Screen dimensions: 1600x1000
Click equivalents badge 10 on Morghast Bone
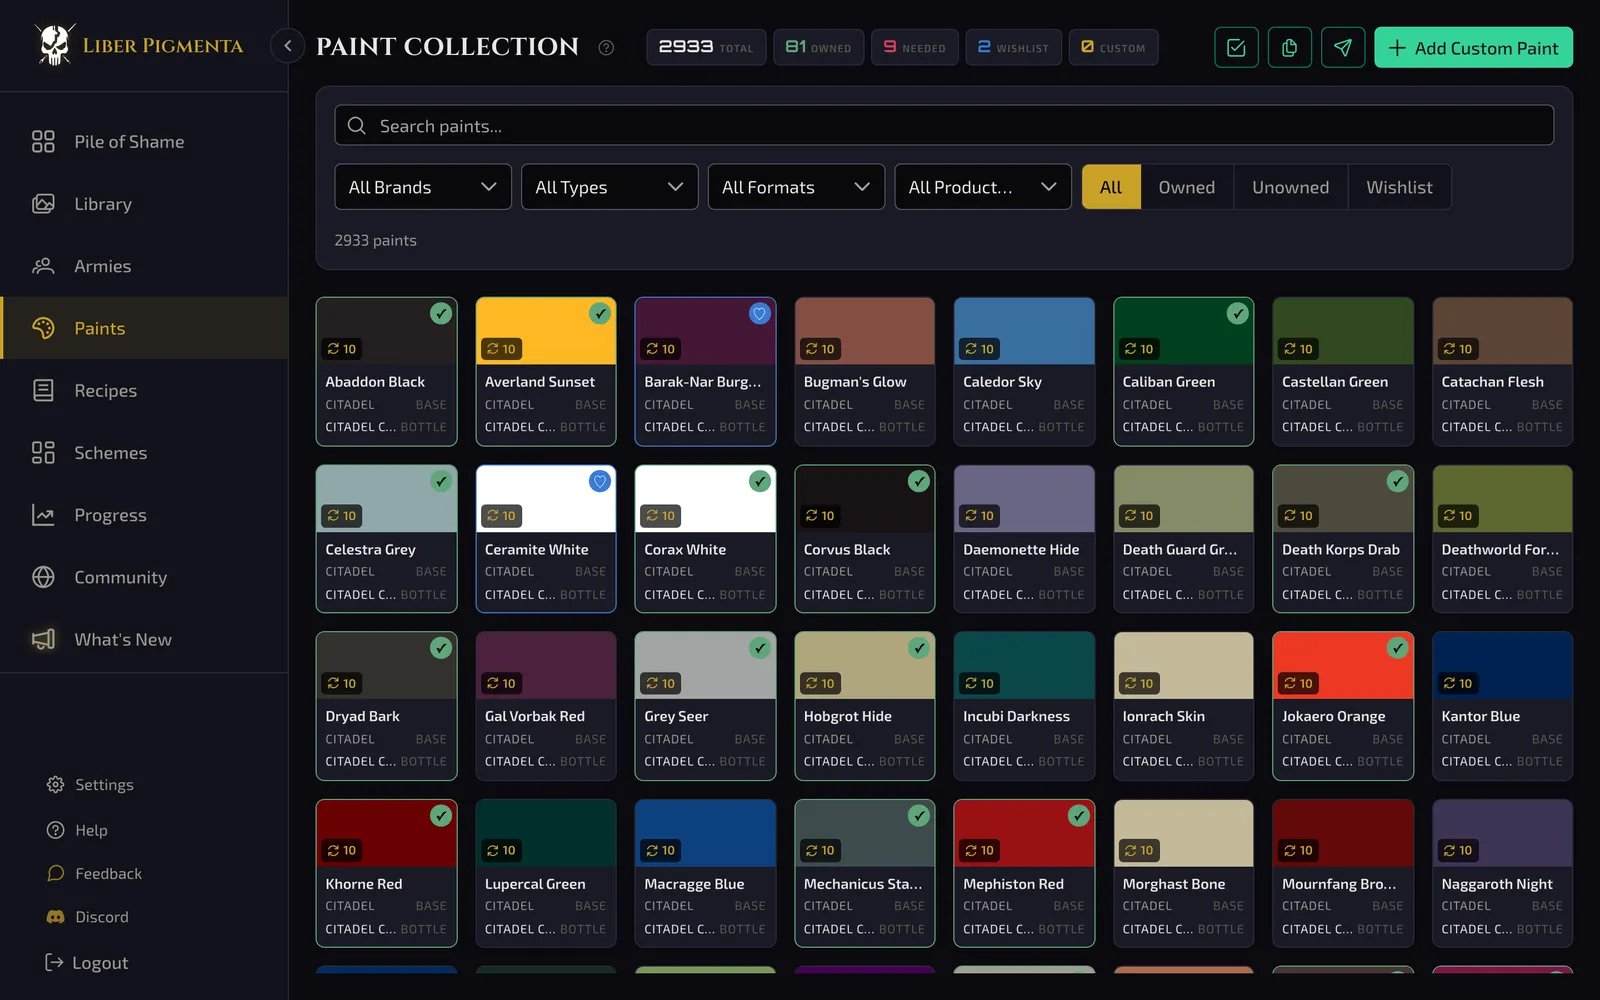[1139, 850]
